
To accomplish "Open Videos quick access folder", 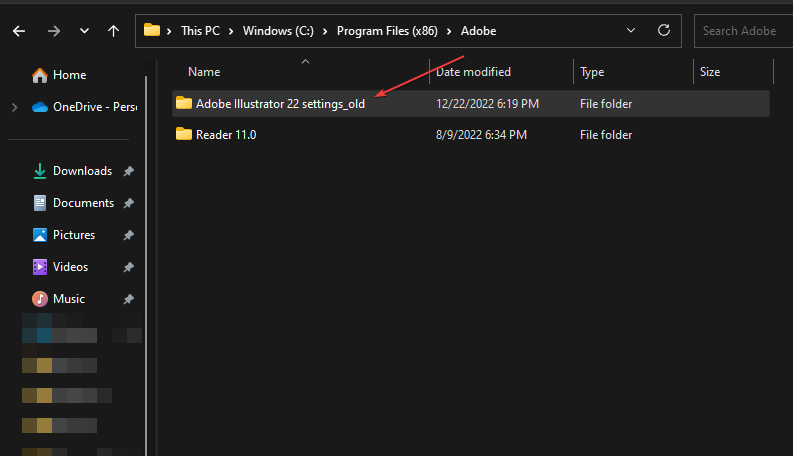I will pos(70,266).
